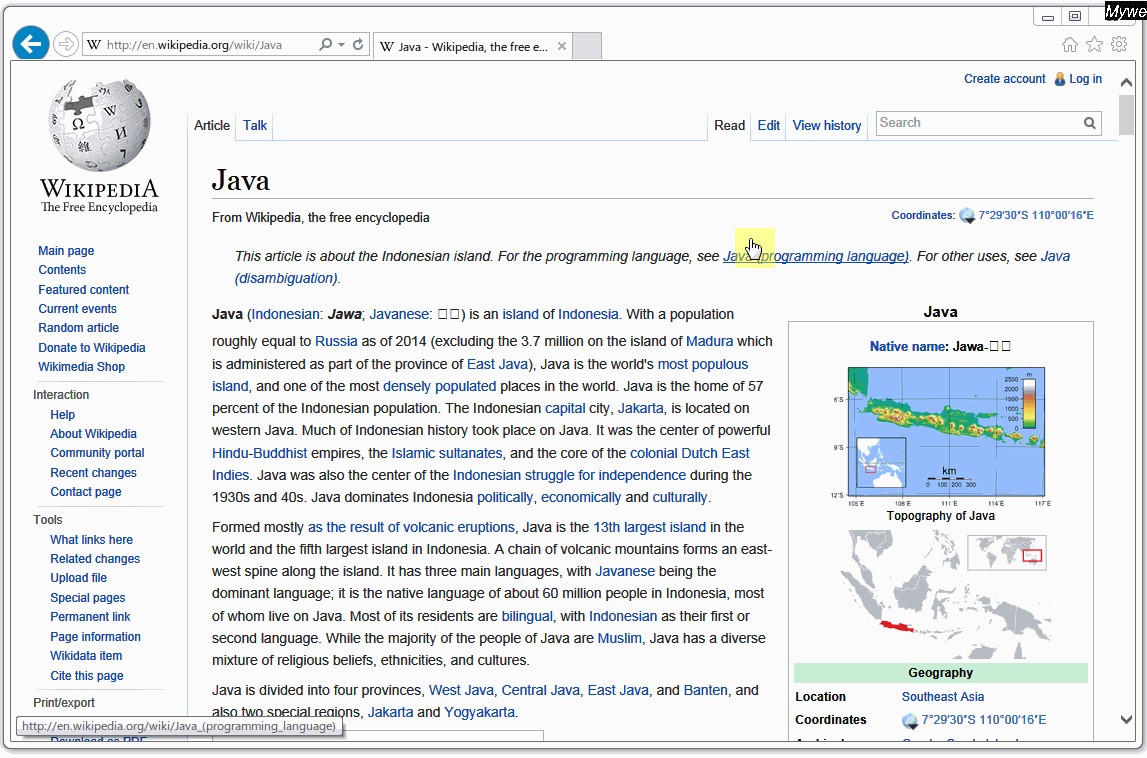This screenshot has height=758, width=1147.
Task: Click the Favorites star icon
Action: tap(1094, 45)
